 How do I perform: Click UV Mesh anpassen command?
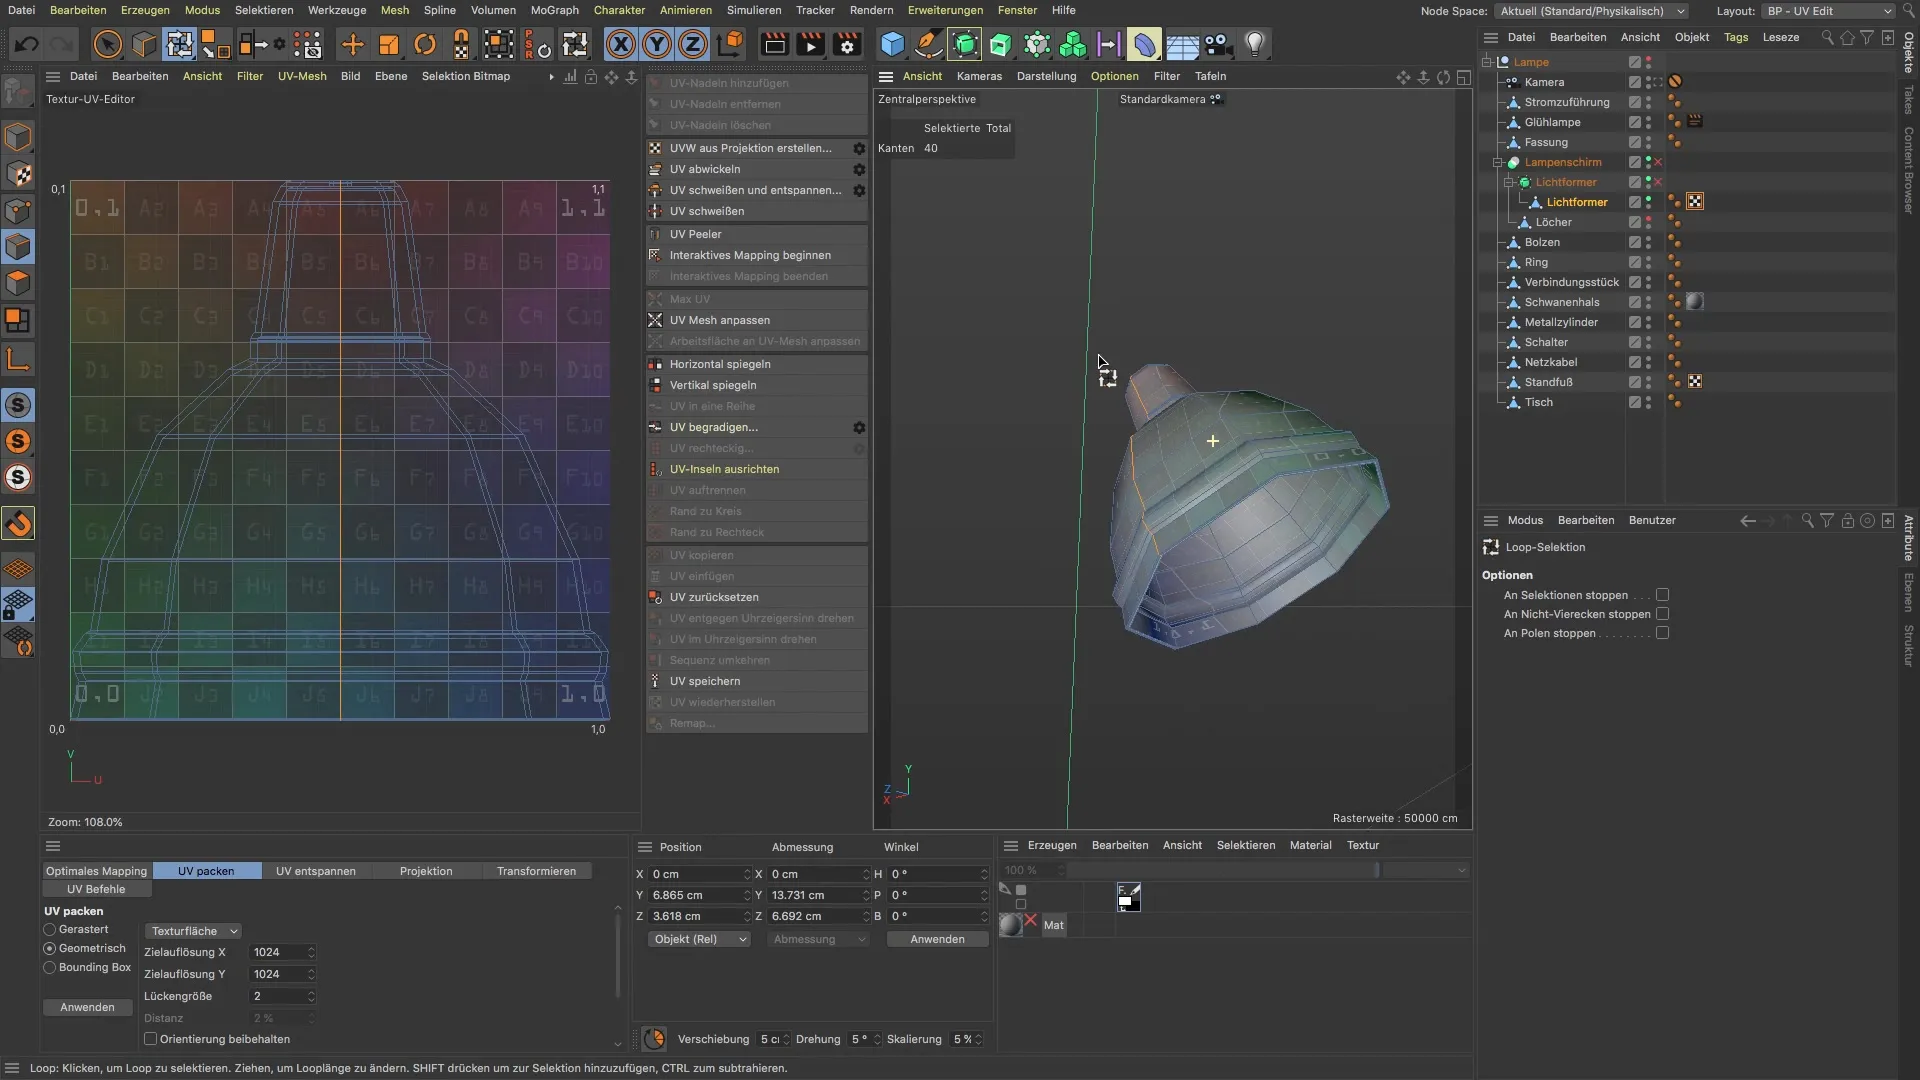(757, 320)
